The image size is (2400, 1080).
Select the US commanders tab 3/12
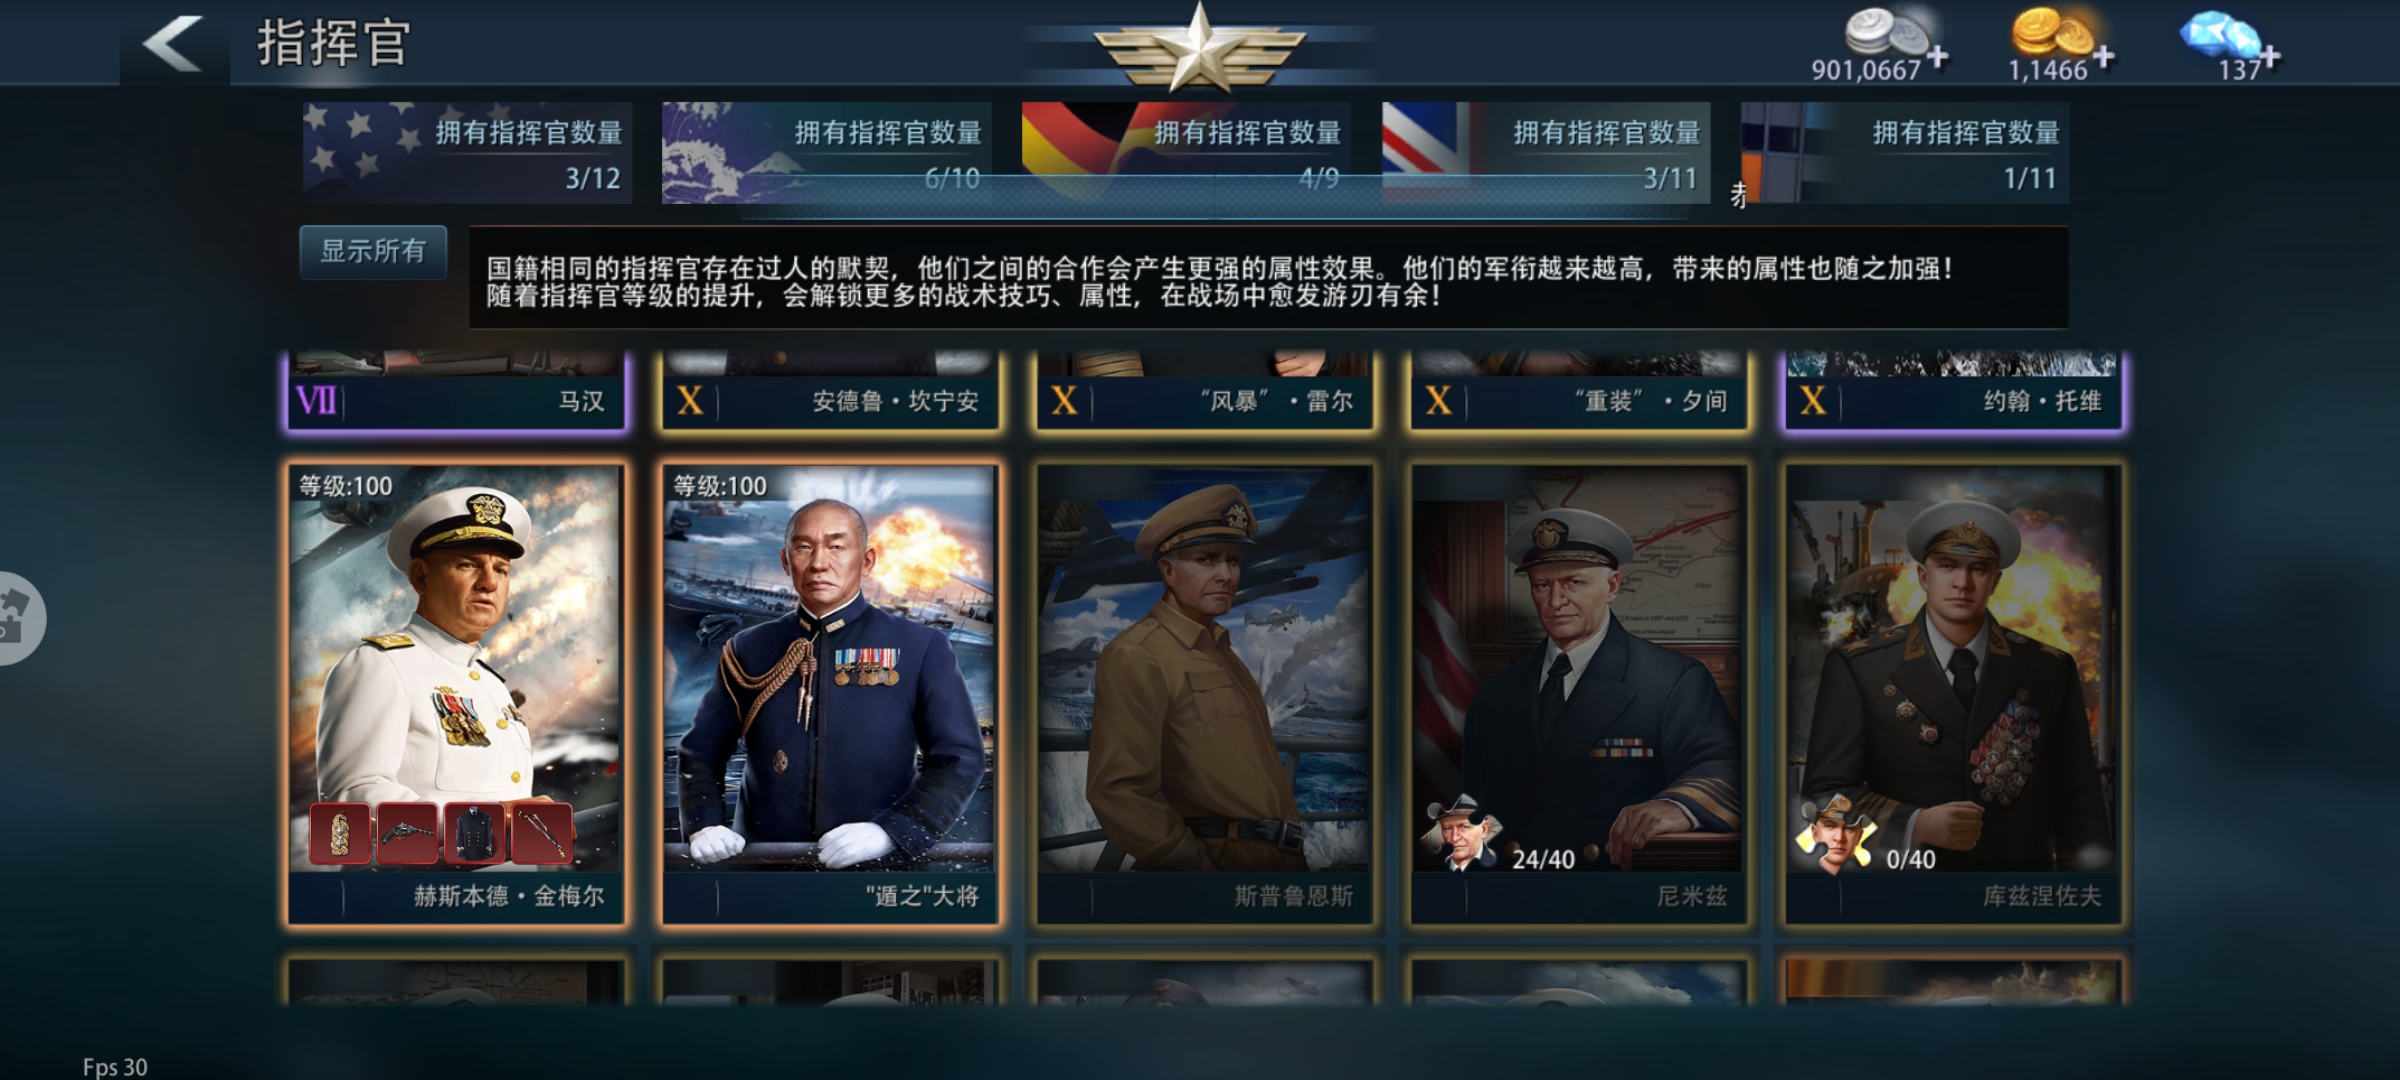point(467,153)
